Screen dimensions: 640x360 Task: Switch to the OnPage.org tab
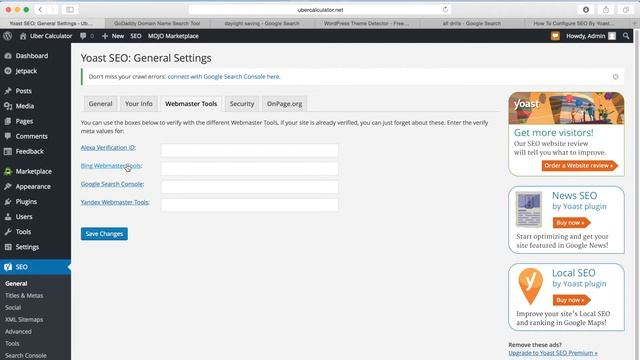click(x=284, y=104)
